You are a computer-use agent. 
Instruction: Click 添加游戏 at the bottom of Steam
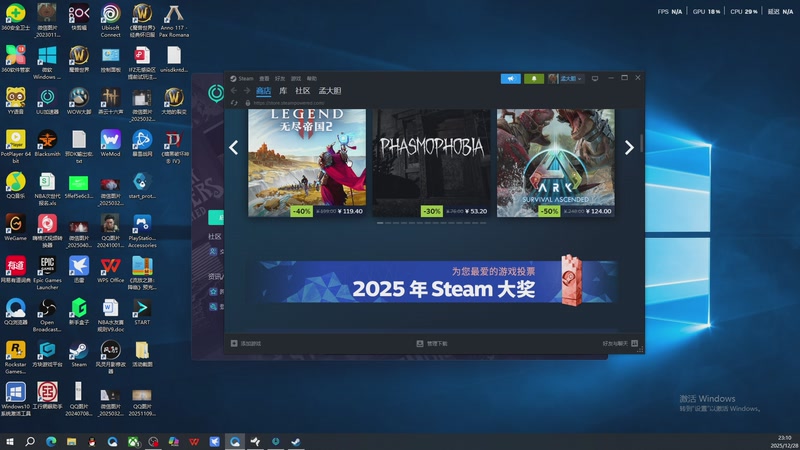(x=246, y=344)
